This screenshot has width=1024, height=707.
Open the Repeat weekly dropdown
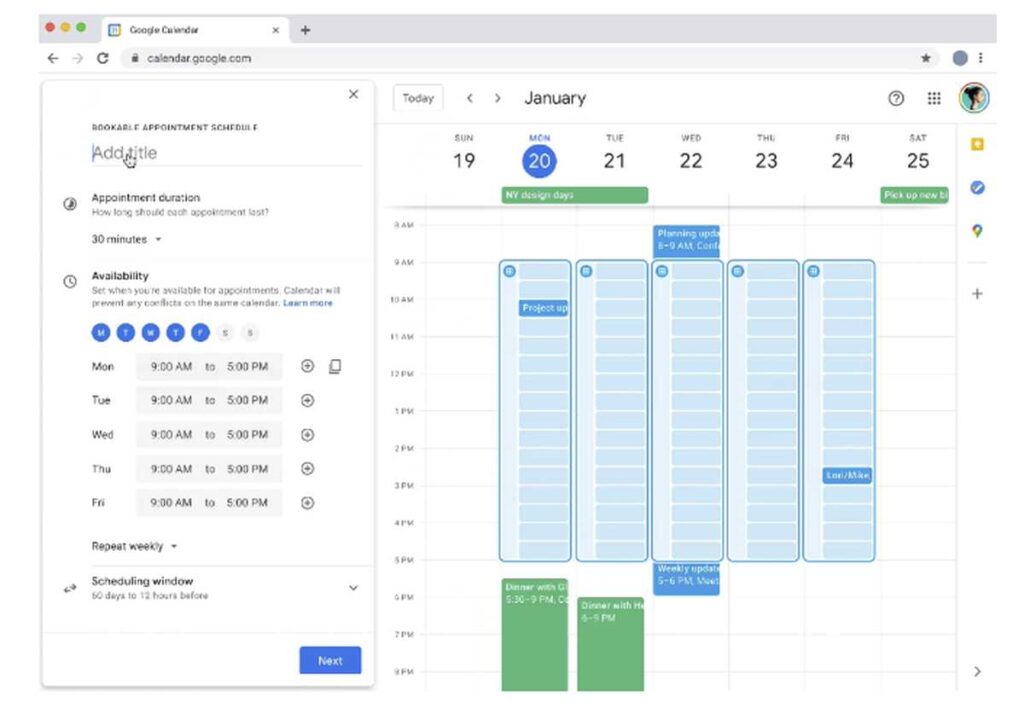(x=135, y=547)
